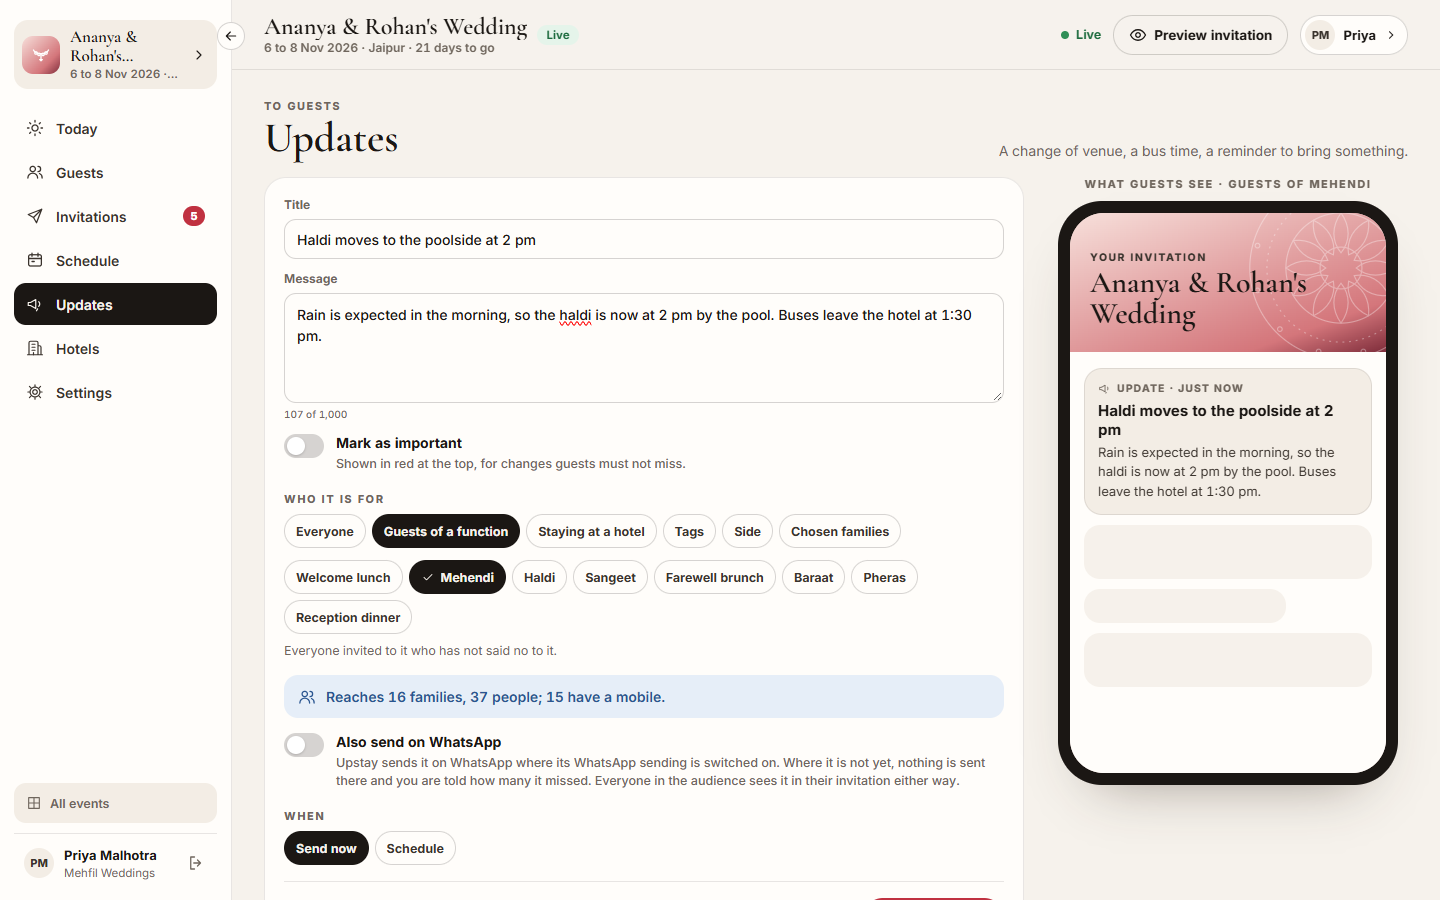Click the Invitations paper plane icon
Image resolution: width=1440 pixels, height=900 pixels.
[x=35, y=216]
